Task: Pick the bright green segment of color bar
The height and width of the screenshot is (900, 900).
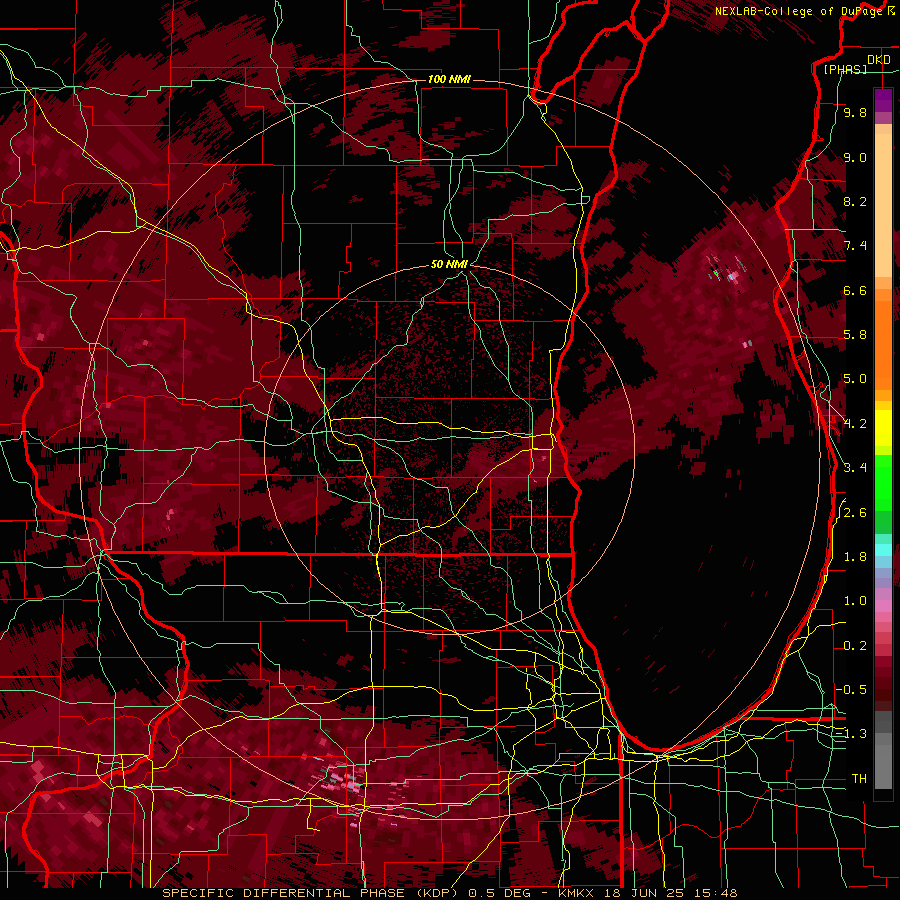Action: coord(883,482)
